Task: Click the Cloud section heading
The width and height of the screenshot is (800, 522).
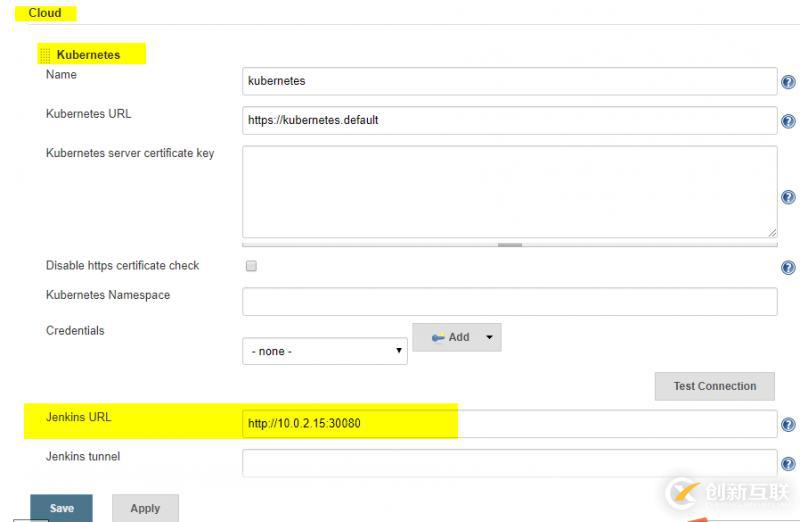Action: pyautogui.click(x=45, y=13)
